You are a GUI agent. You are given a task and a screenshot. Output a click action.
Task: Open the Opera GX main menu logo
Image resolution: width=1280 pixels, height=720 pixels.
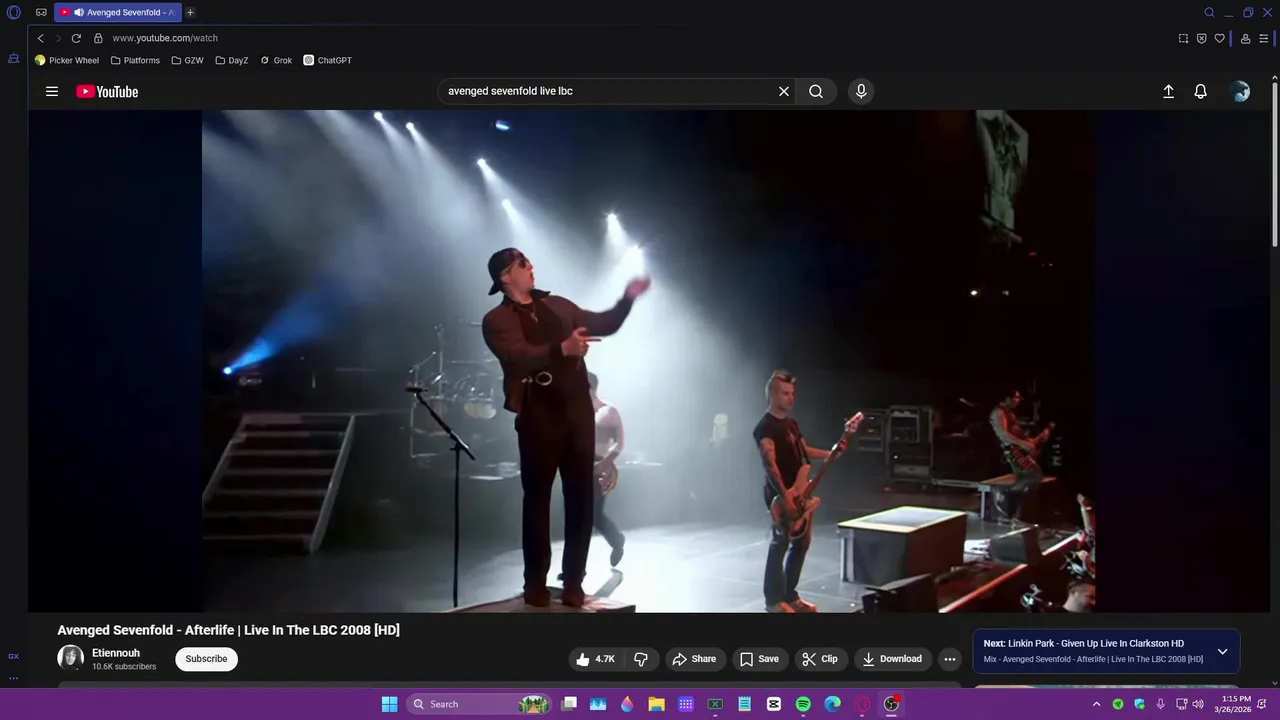pos(14,13)
